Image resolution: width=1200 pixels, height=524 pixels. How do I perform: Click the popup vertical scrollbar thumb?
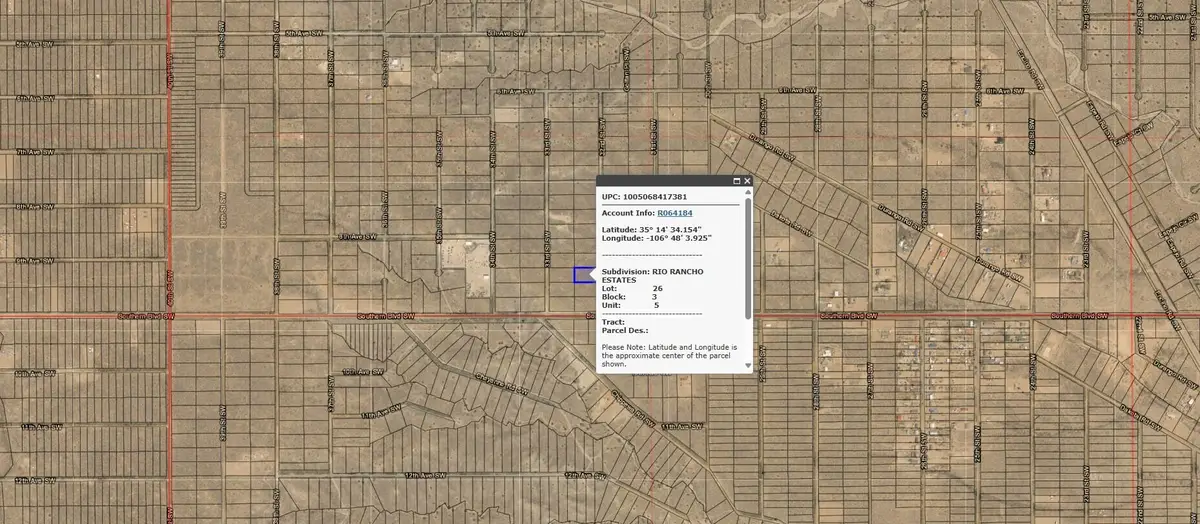(x=748, y=258)
